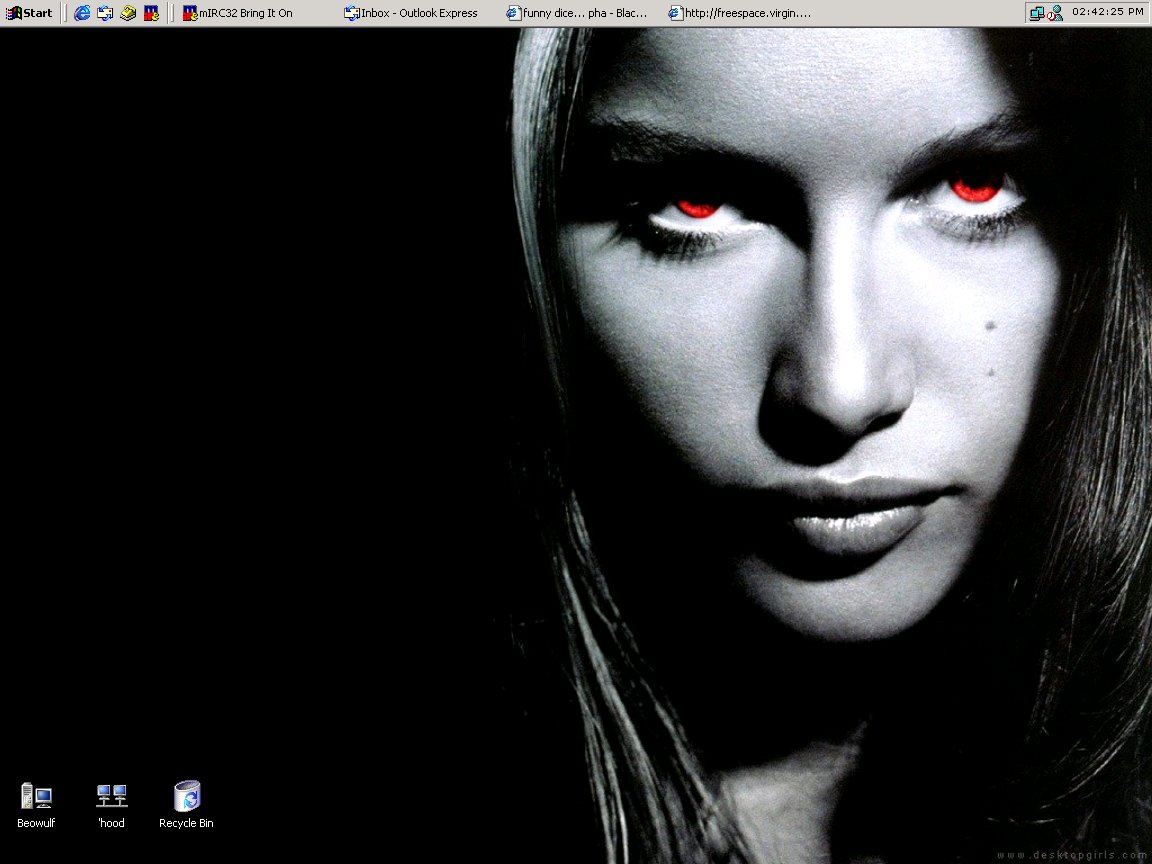This screenshot has height=864, width=1152.
Task: Select the Beowulf computer desktop icon
Action: tap(36, 797)
